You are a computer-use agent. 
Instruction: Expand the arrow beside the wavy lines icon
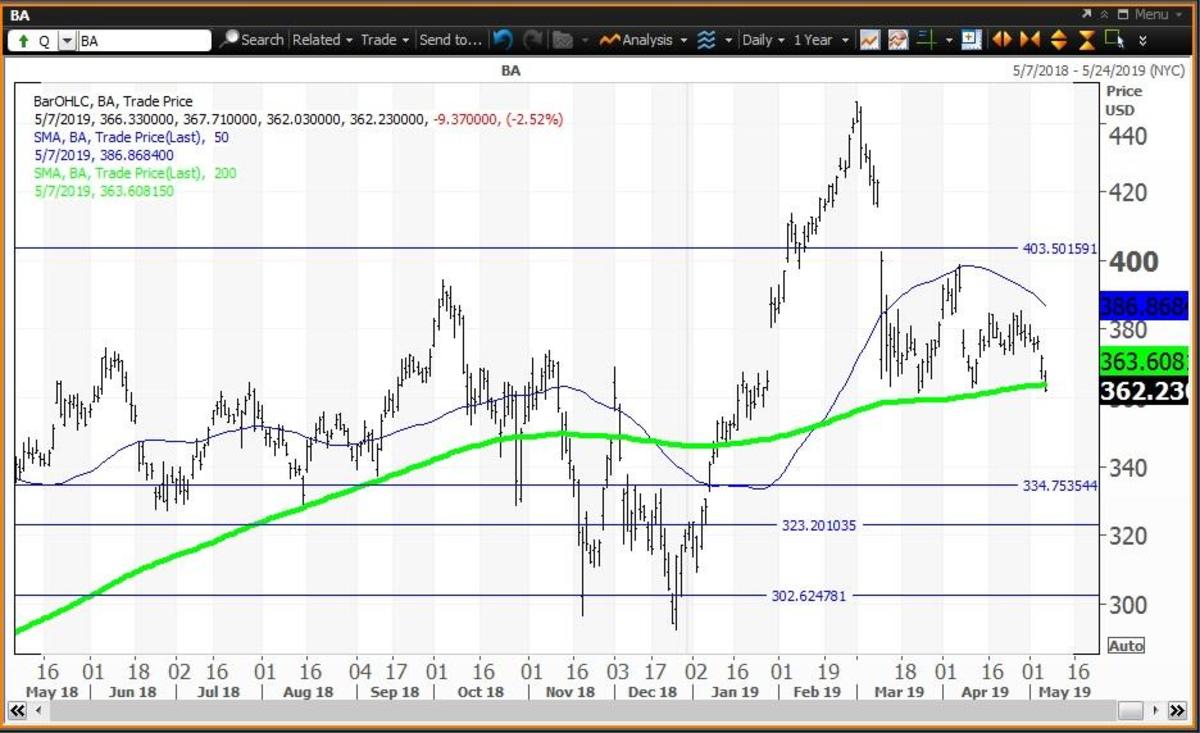click(x=729, y=41)
